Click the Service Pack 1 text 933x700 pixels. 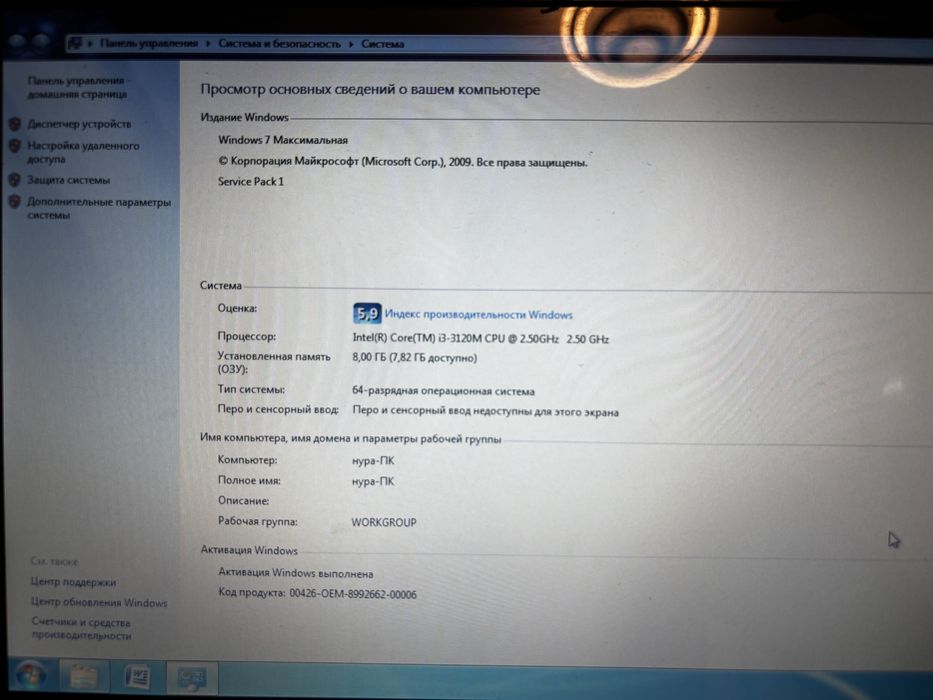[251, 182]
